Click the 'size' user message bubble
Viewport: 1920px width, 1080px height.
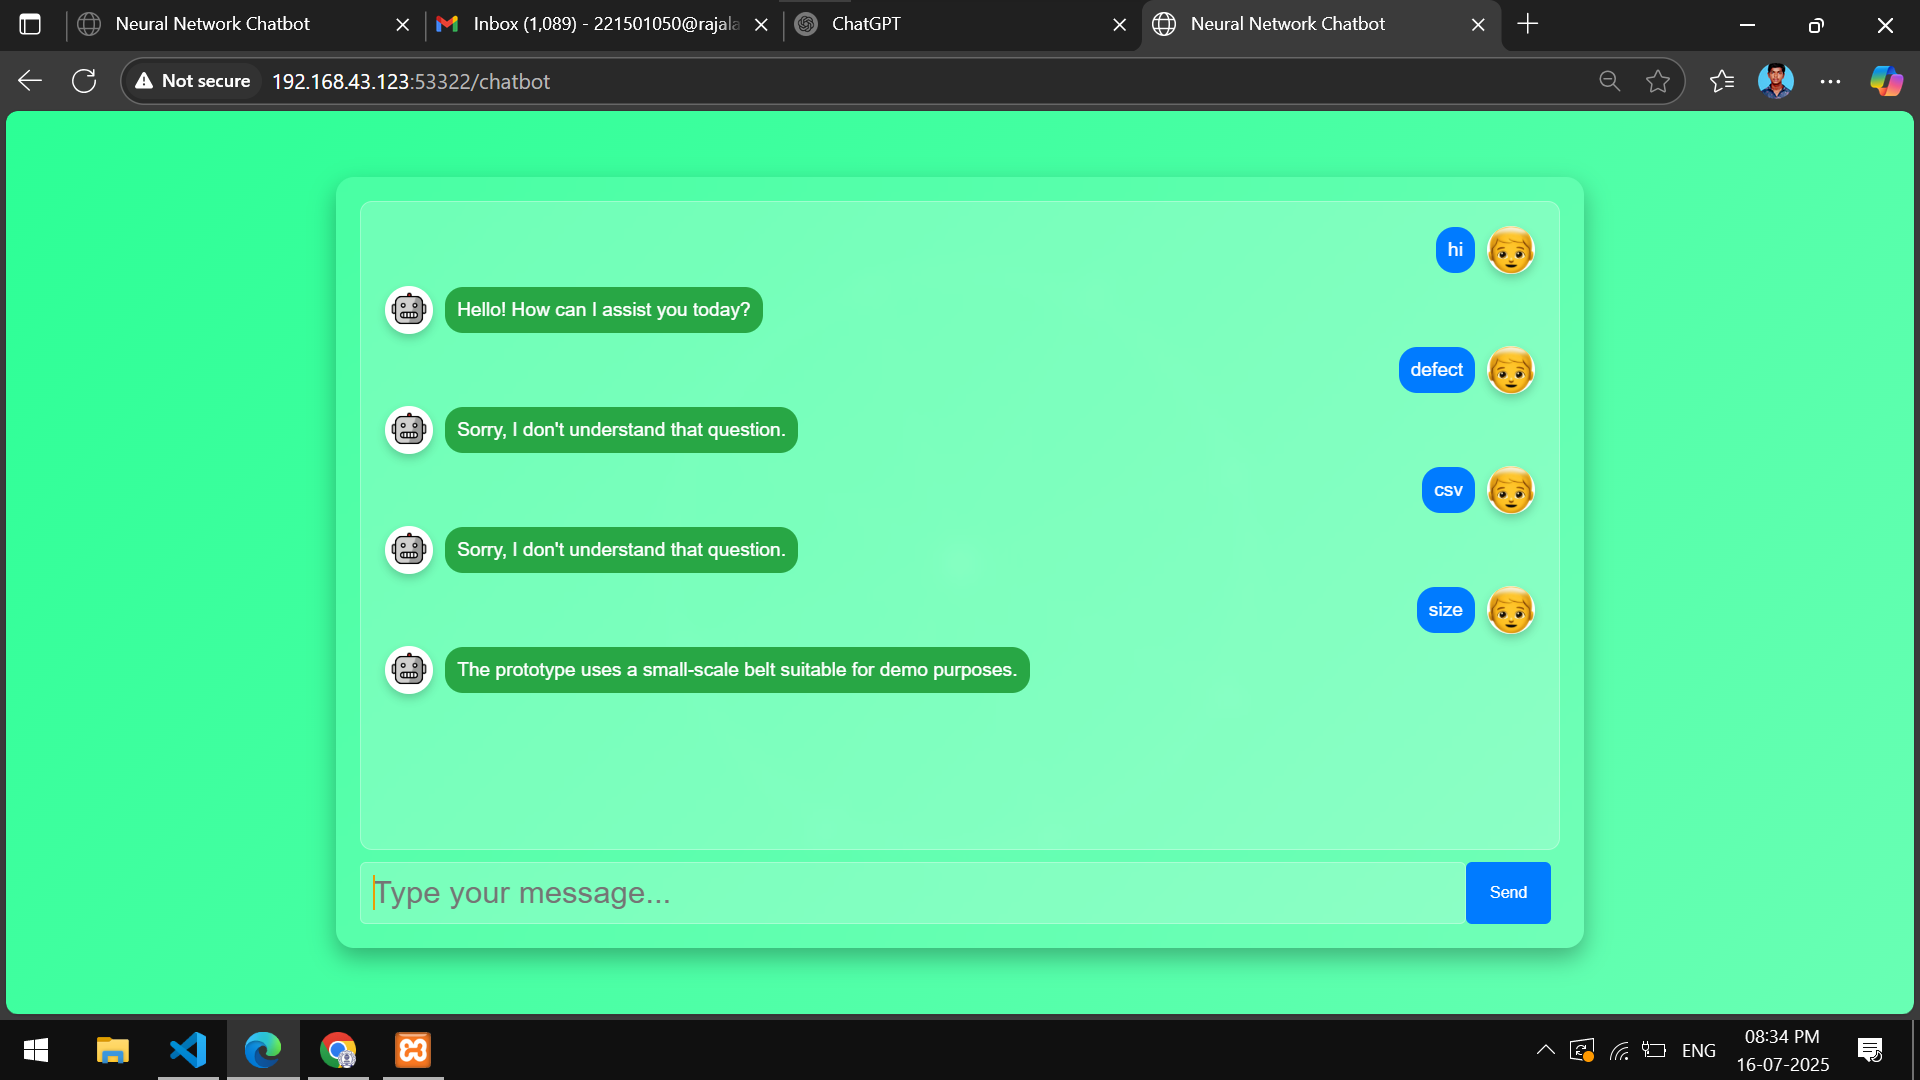pos(1445,610)
